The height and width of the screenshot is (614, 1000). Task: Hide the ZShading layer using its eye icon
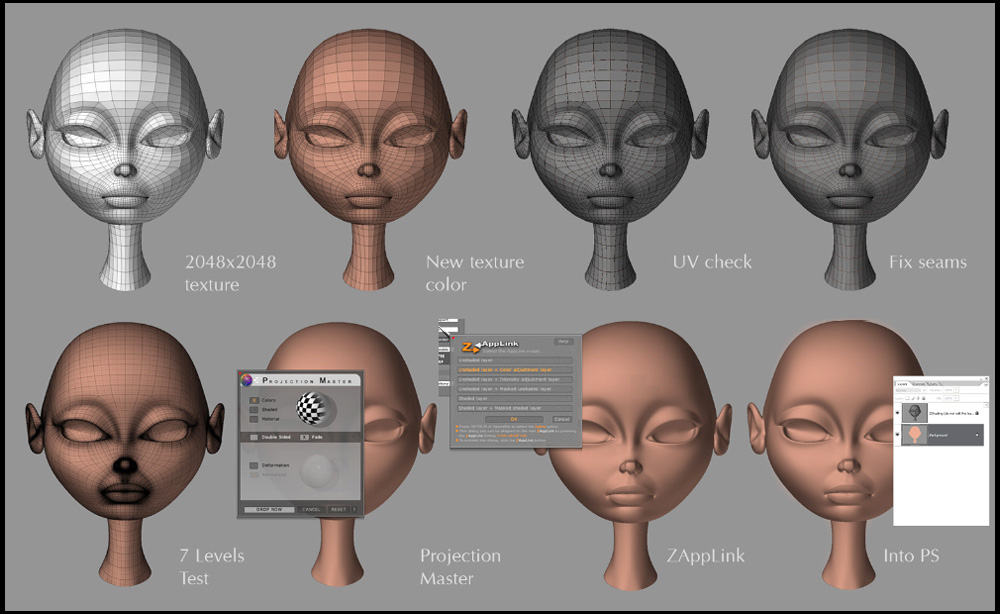(898, 412)
